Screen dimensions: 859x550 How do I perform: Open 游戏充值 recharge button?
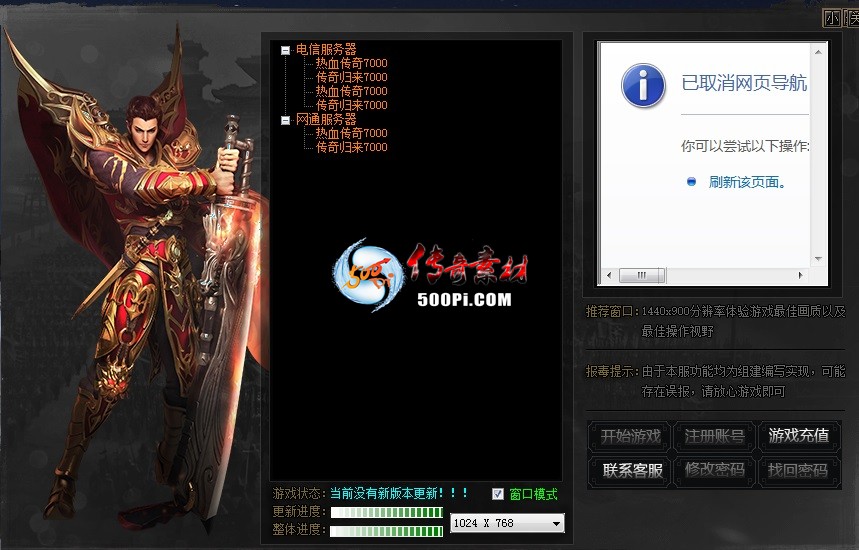(798, 436)
